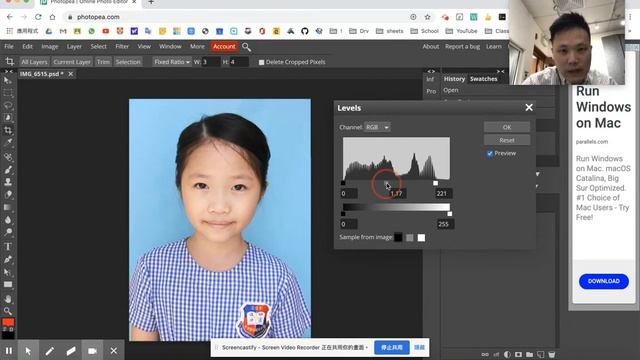Select the Path Select tool
Image resolution: width=640 pixels, height=360 pixels.
(7, 272)
